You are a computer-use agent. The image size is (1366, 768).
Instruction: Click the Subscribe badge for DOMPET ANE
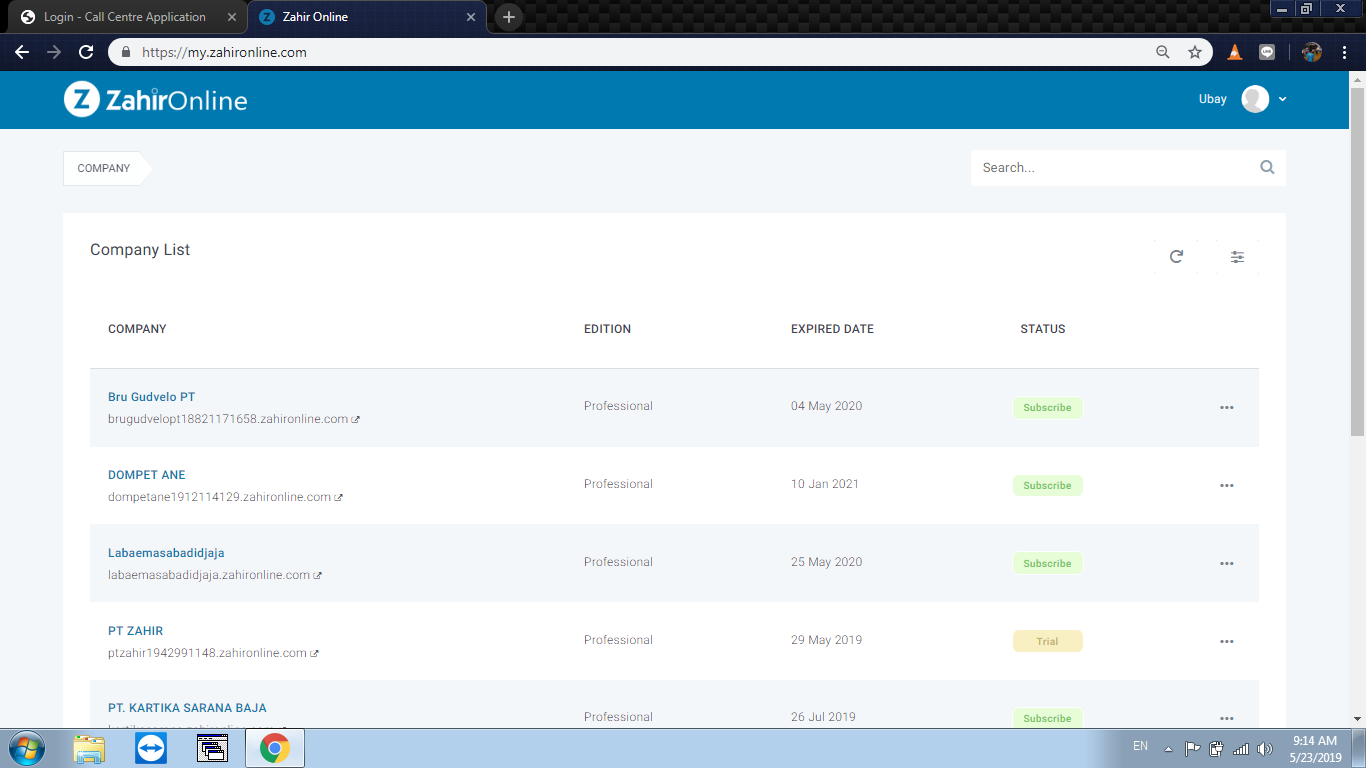coord(1047,486)
